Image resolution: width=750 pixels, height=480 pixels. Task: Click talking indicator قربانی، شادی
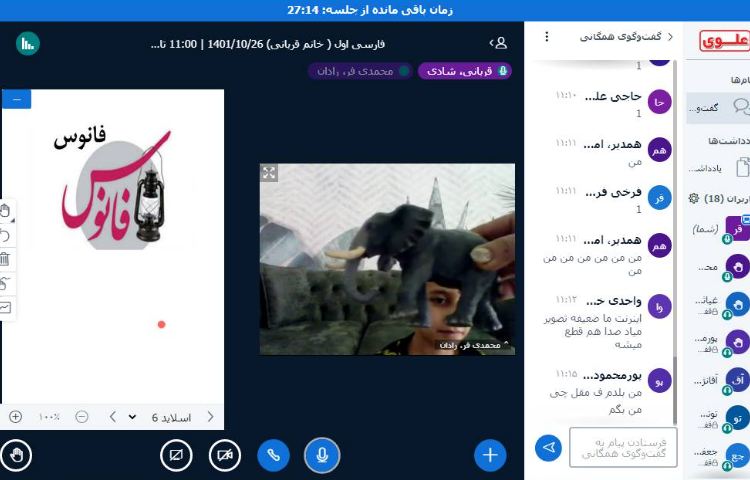click(465, 71)
